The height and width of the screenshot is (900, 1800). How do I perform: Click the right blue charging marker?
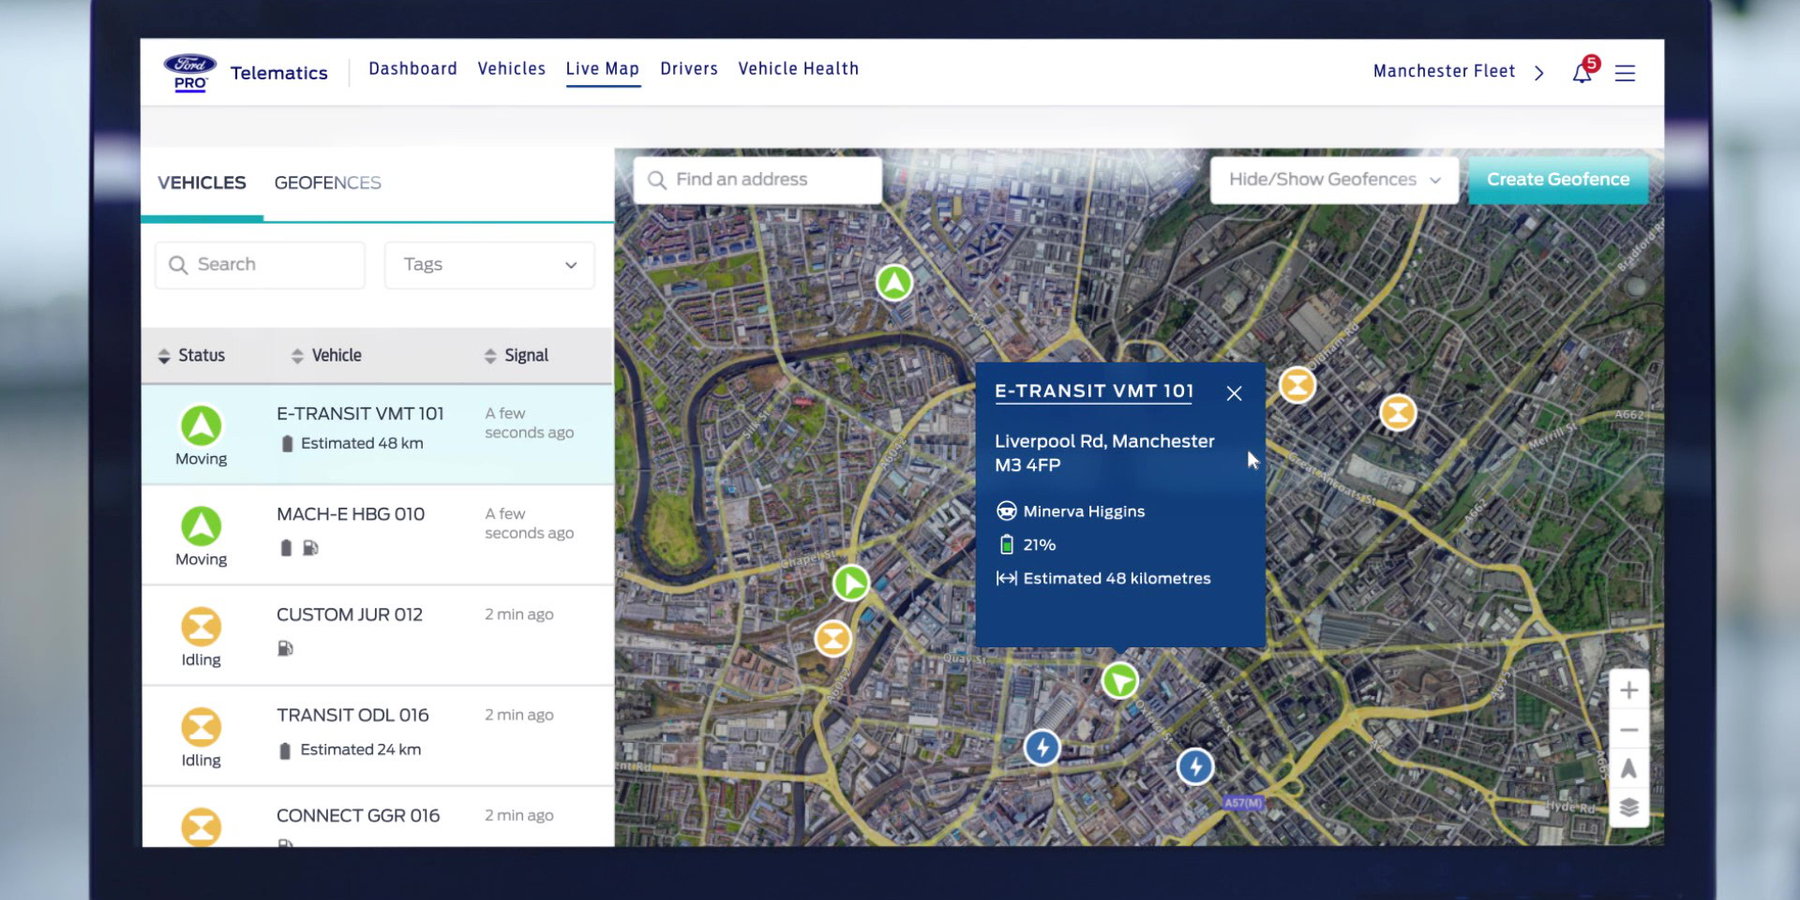point(1195,767)
